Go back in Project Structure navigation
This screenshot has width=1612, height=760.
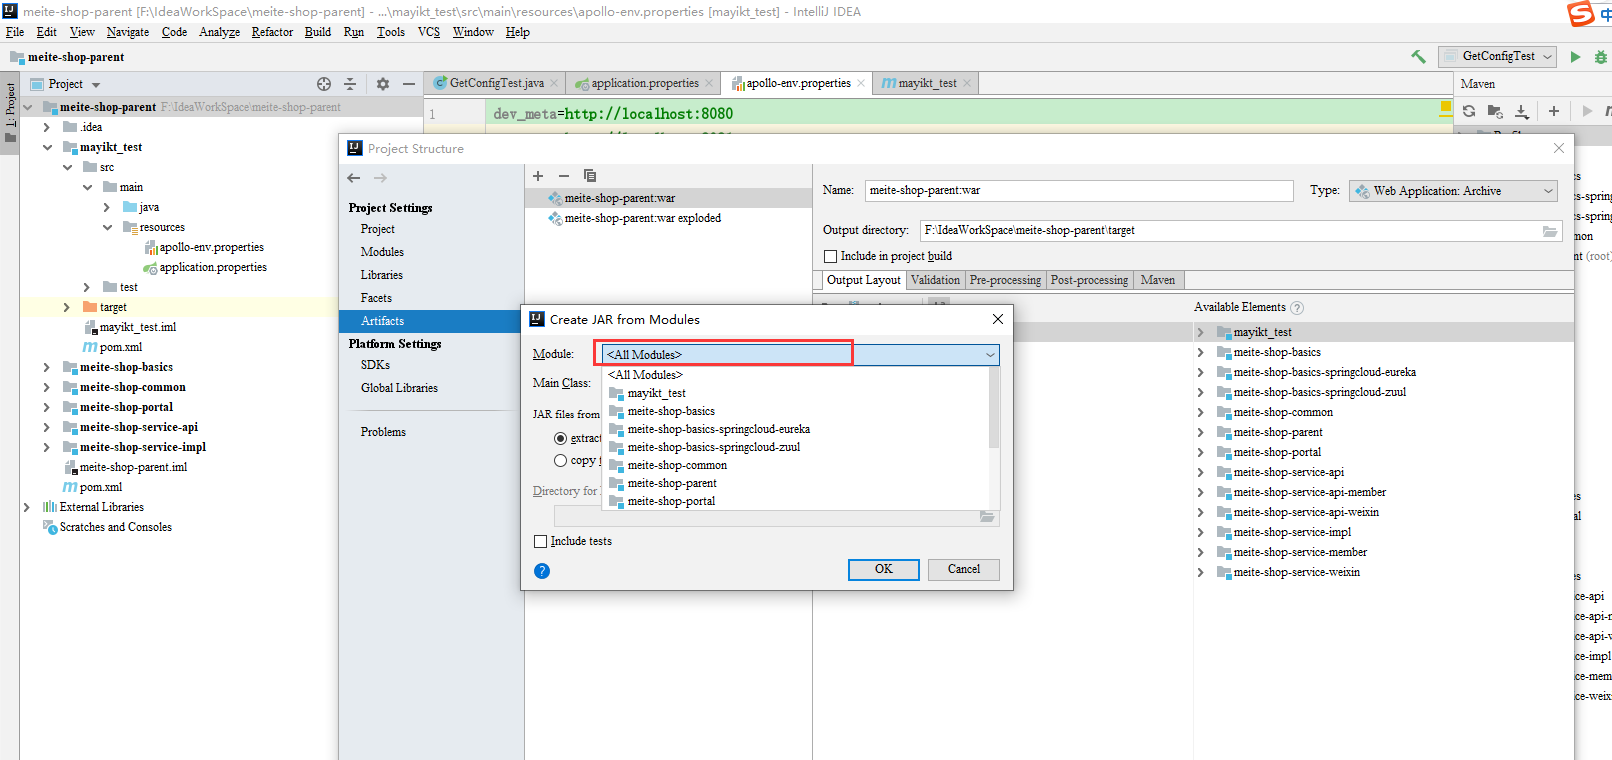pos(354,178)
